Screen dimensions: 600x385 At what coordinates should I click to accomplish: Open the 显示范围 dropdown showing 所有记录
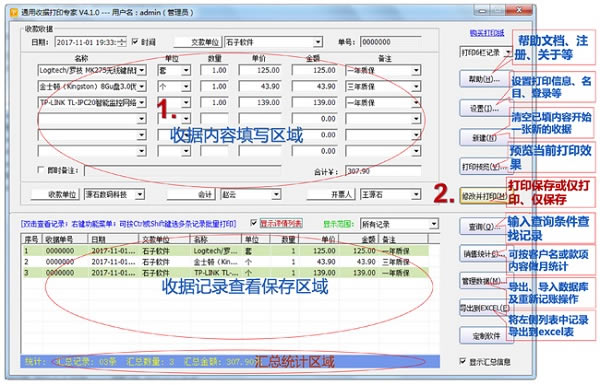click(433, 224)
